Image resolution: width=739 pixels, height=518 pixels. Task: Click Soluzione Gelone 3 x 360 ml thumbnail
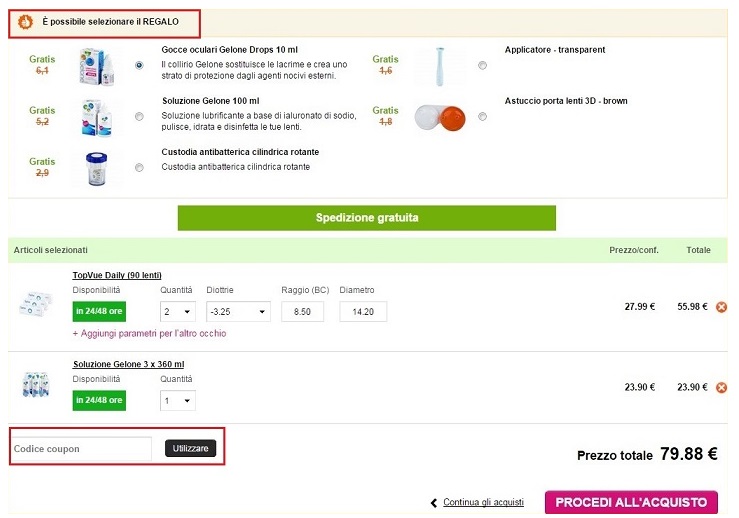coord(36,385)
